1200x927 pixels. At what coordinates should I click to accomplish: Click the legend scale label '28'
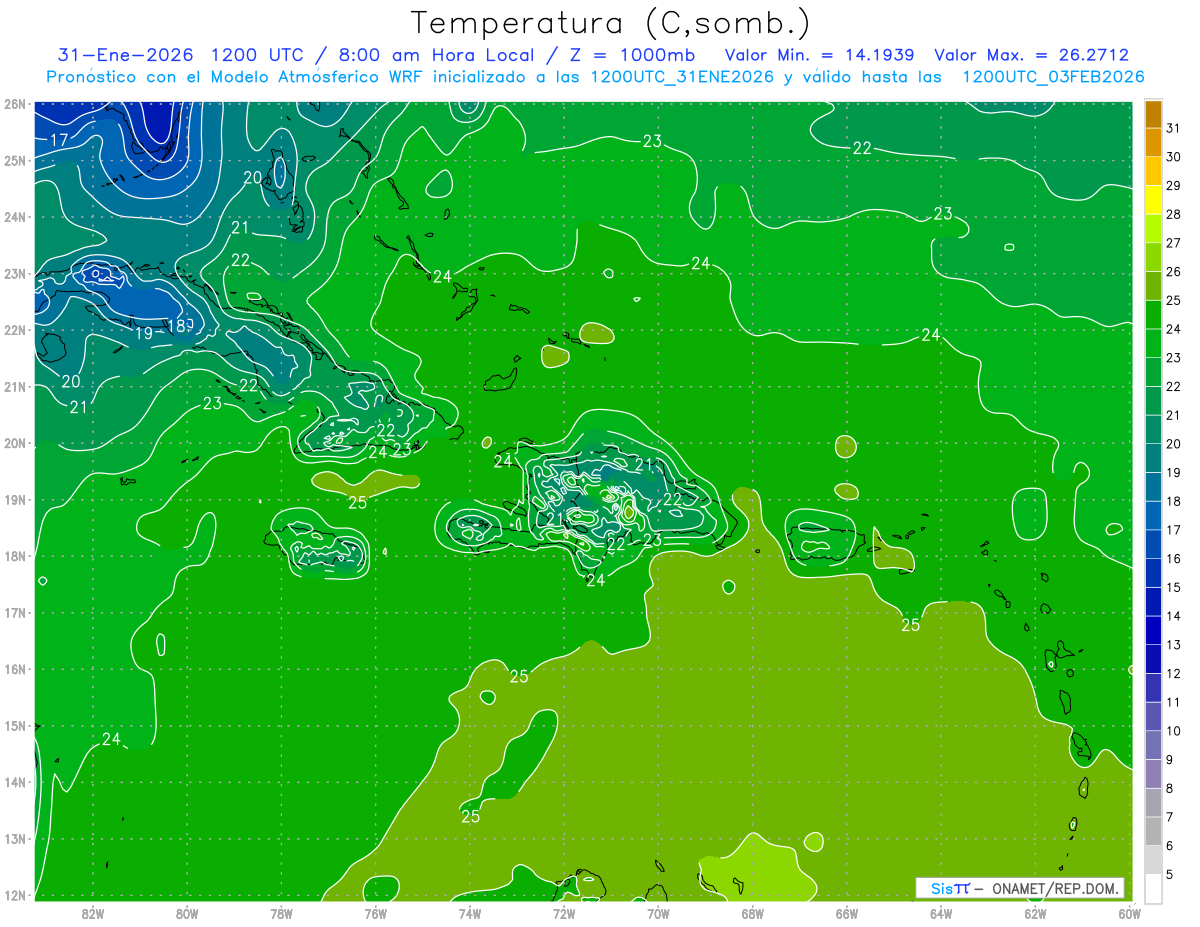click(1173, 214)
